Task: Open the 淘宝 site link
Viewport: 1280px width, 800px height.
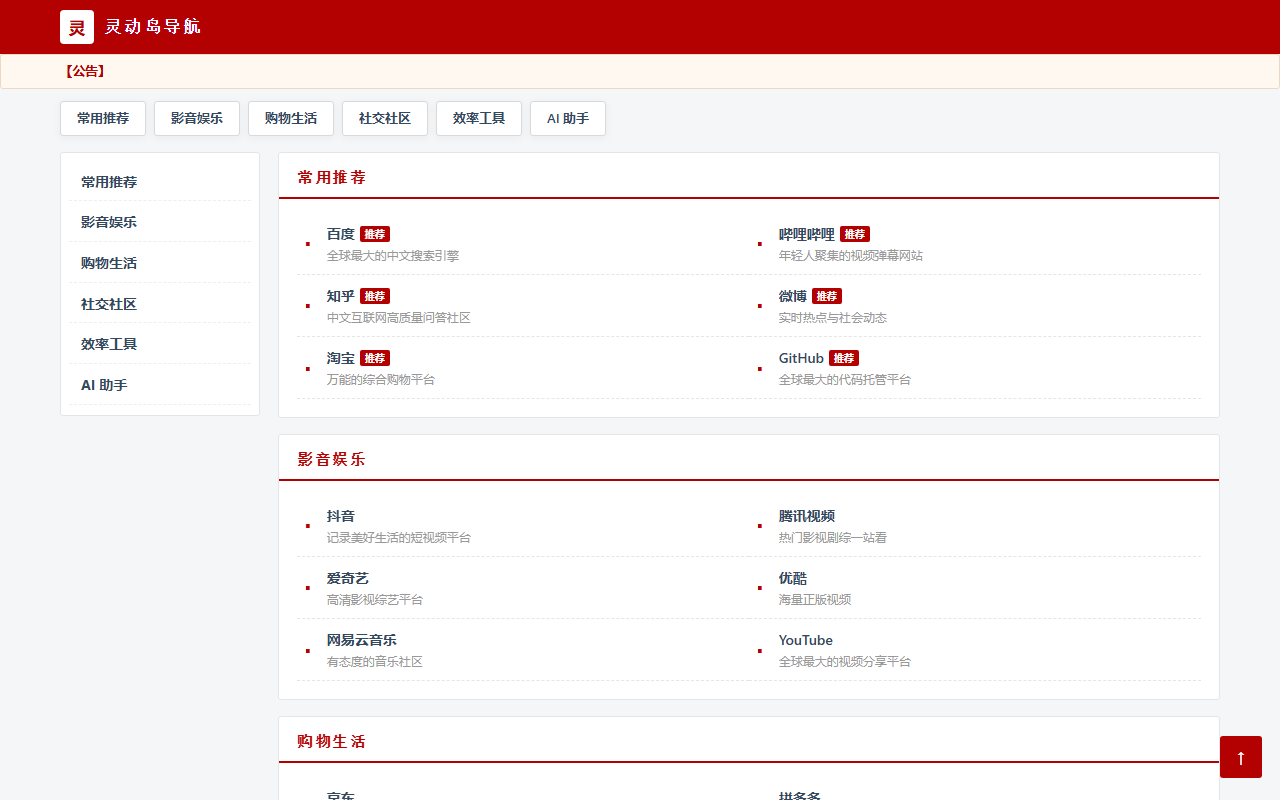Action: 341,358
